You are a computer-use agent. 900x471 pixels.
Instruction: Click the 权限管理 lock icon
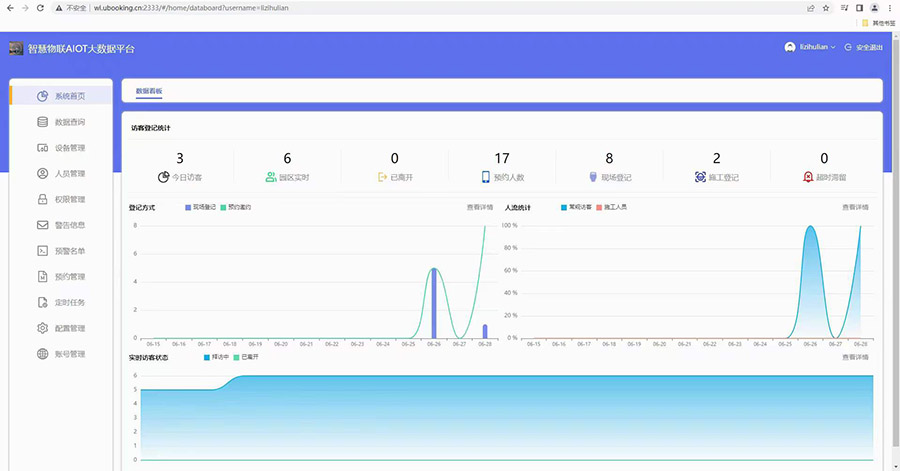click(42, 199)
